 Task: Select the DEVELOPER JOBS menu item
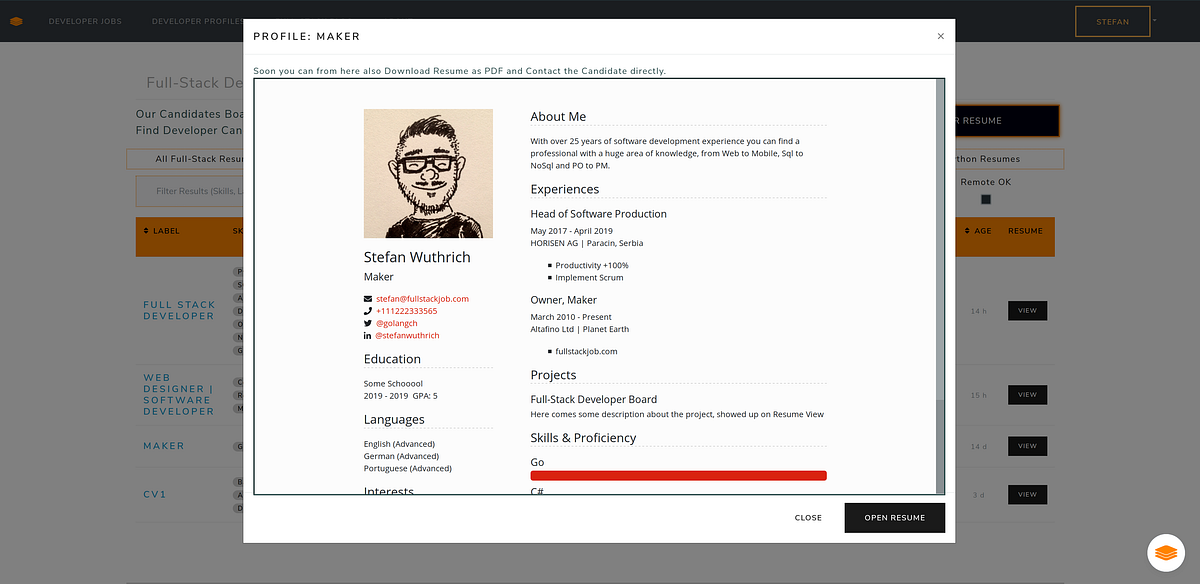[x=85, y=20]
